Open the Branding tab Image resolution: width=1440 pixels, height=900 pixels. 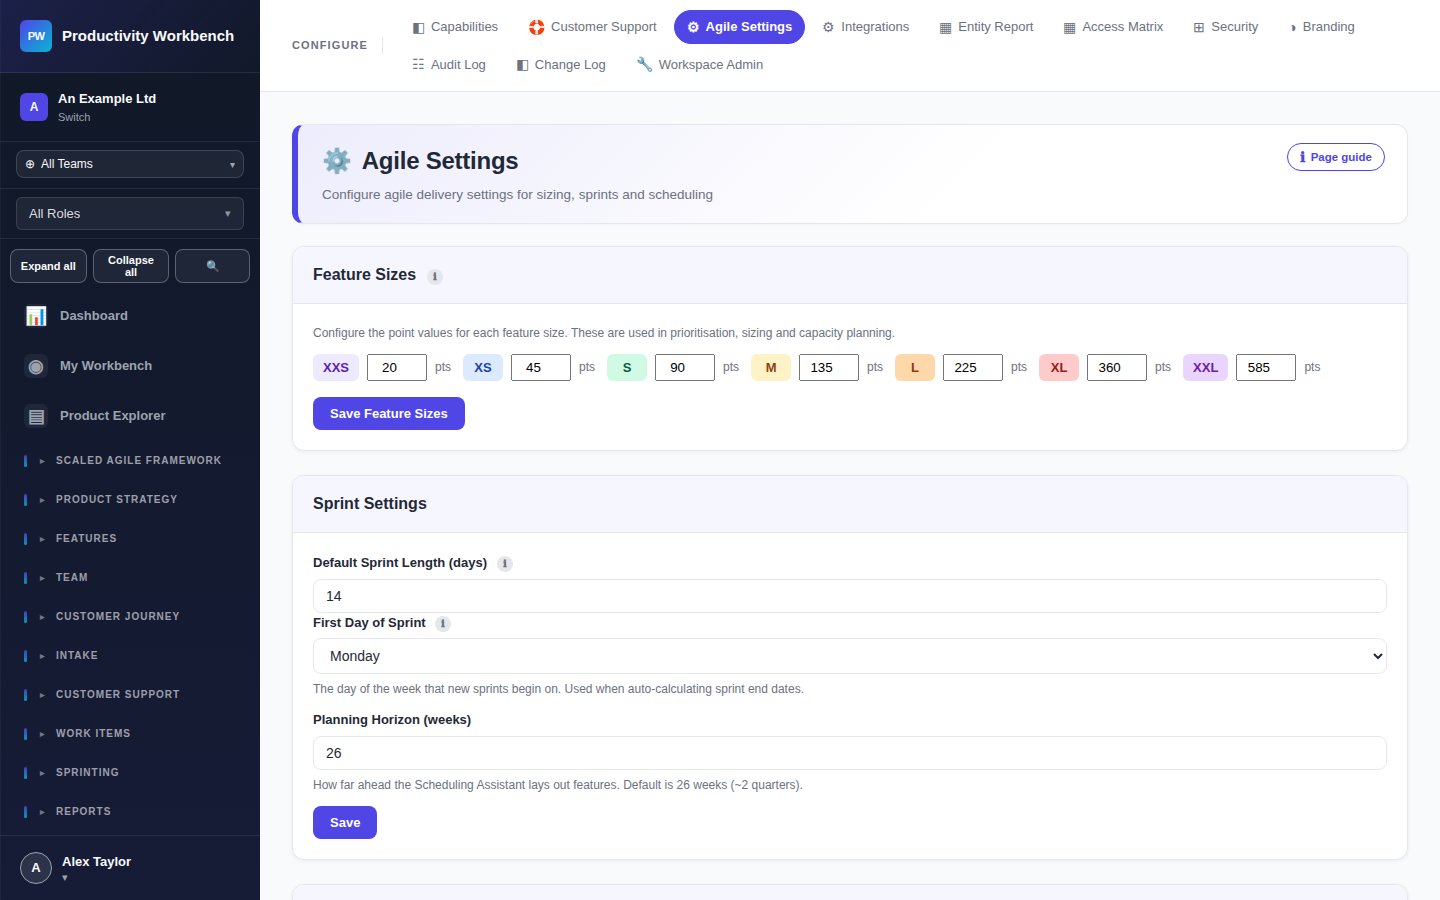[x=1321, y=27]
